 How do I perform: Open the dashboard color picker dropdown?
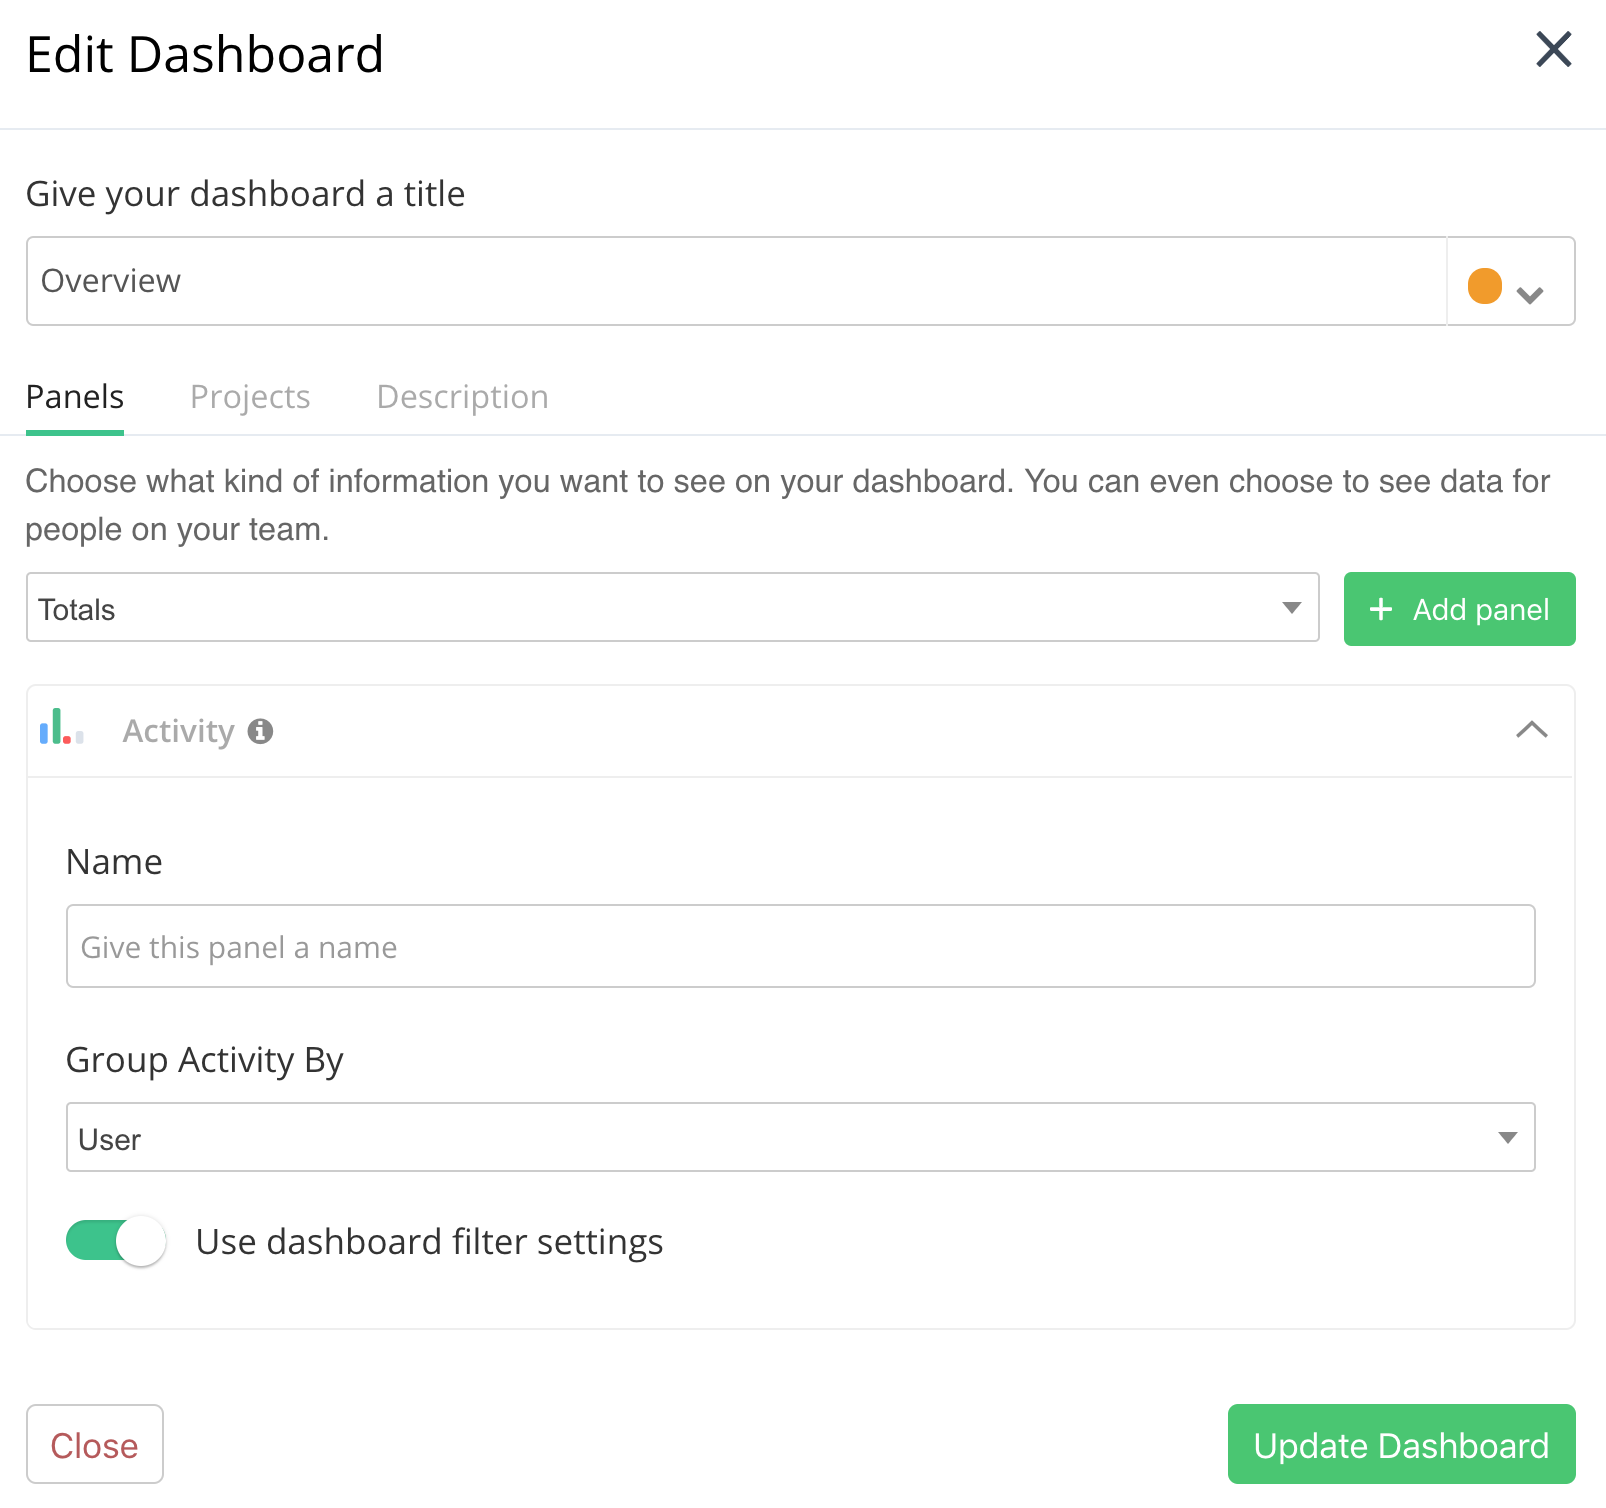tap(1511, 282)
